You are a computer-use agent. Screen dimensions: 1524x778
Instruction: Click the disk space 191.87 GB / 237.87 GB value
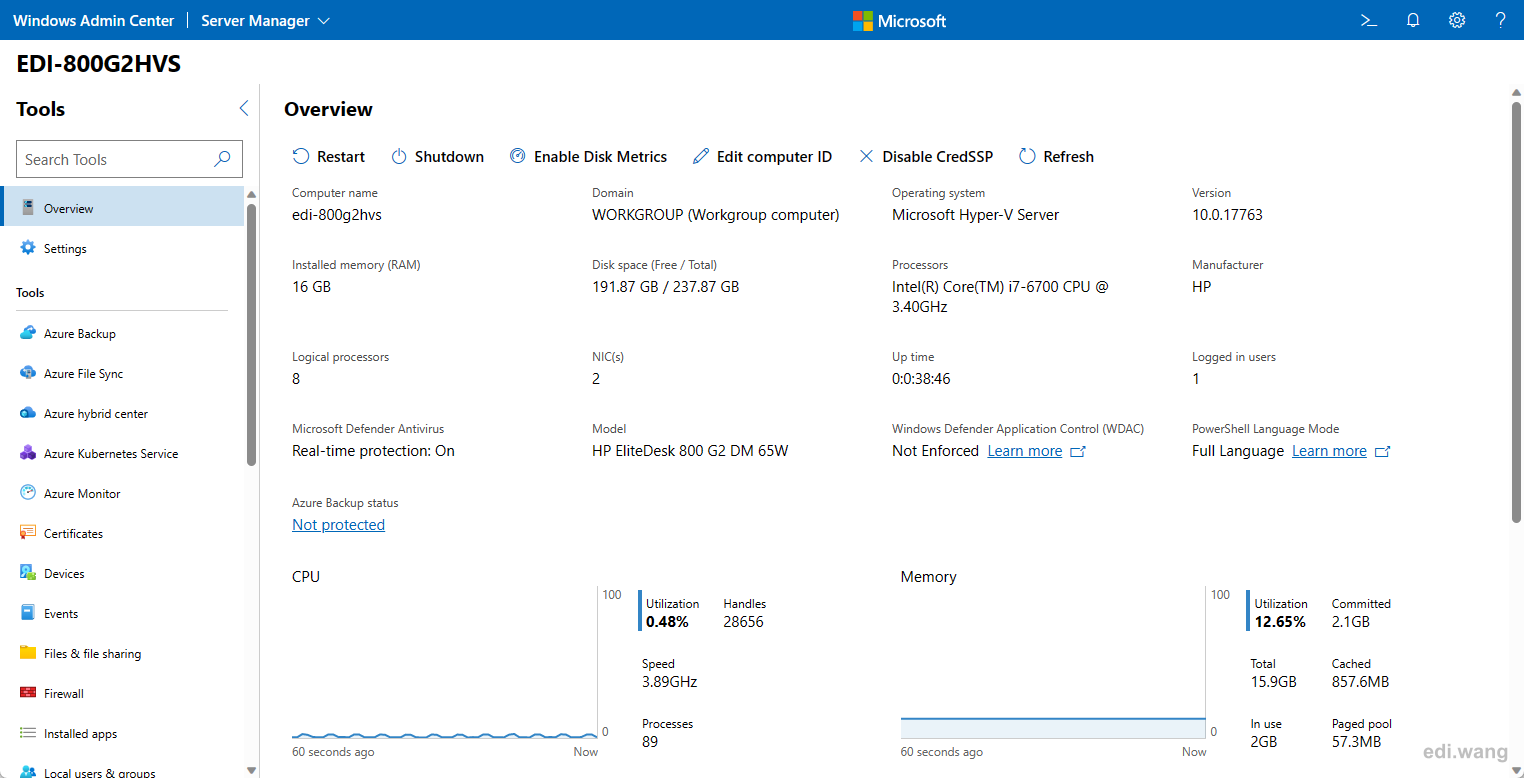point(666,287)
